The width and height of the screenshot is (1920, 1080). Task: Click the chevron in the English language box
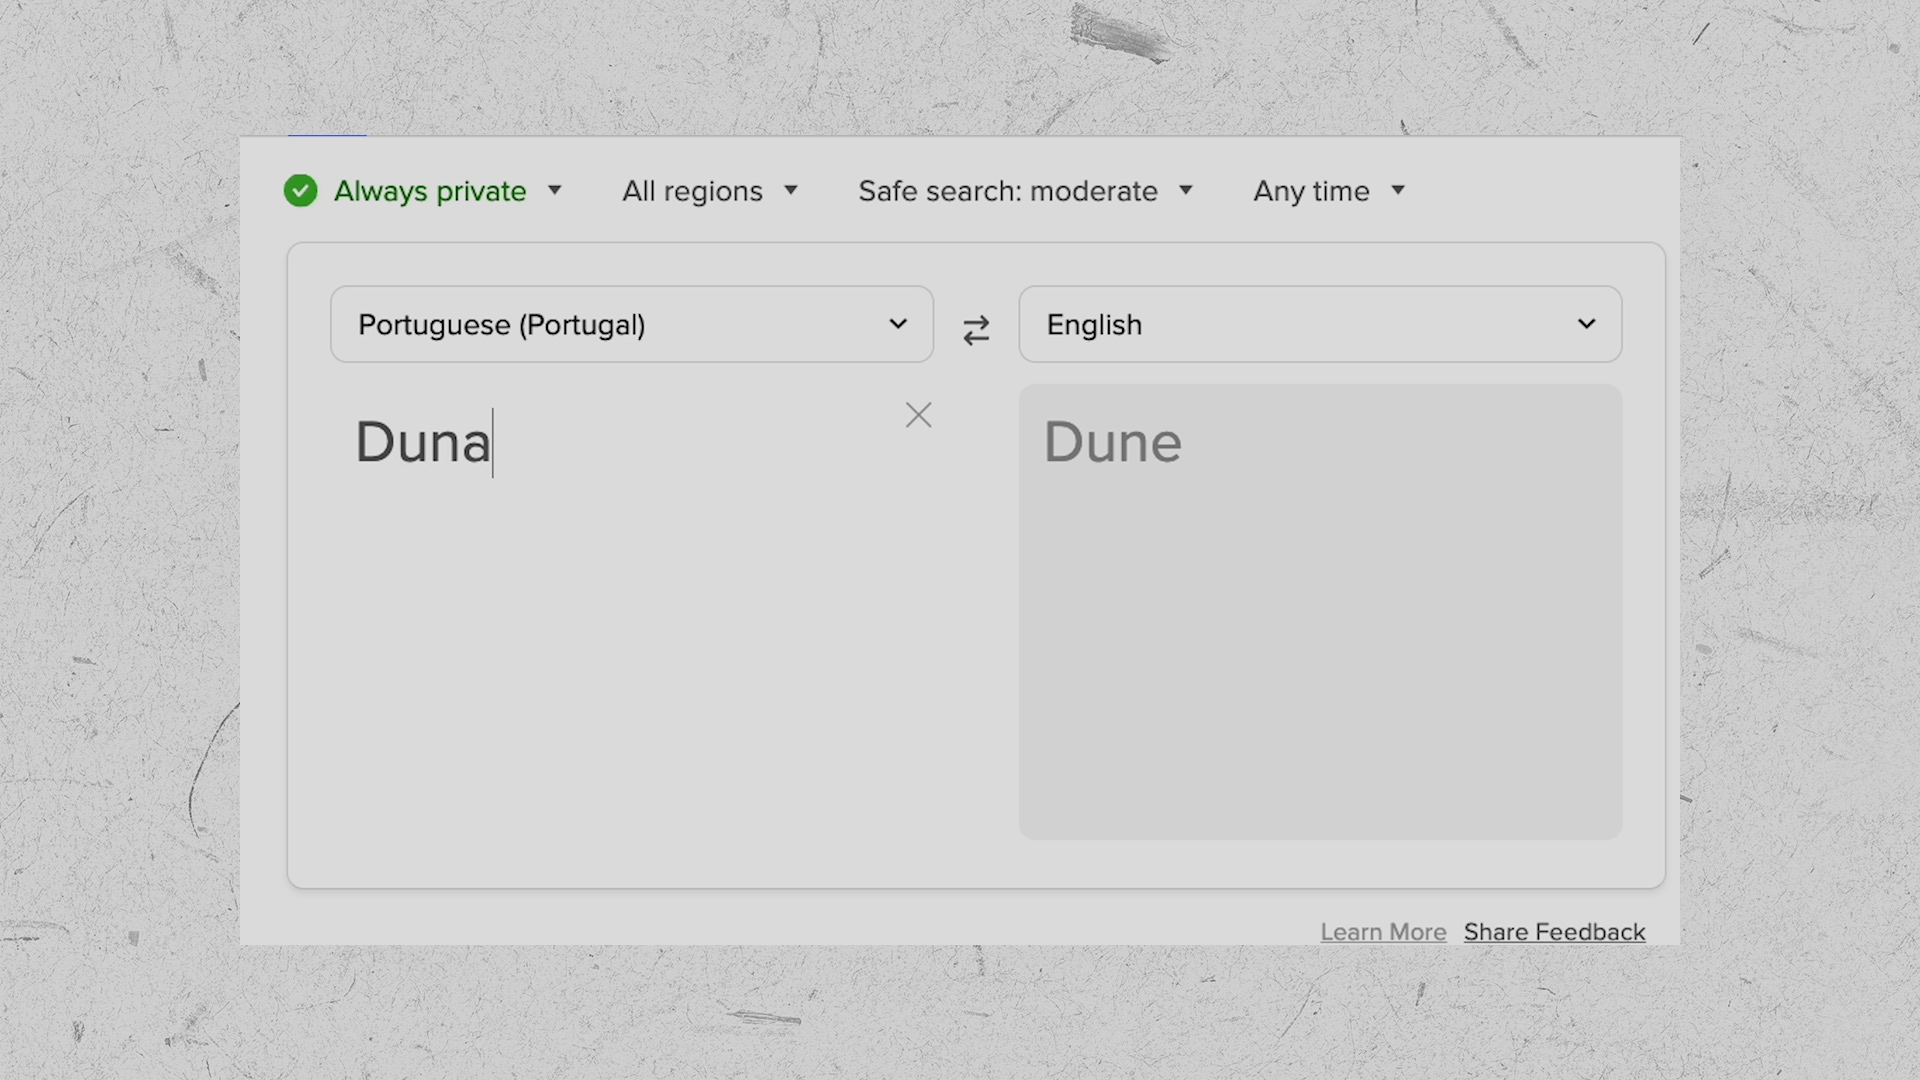(1586, 324)
